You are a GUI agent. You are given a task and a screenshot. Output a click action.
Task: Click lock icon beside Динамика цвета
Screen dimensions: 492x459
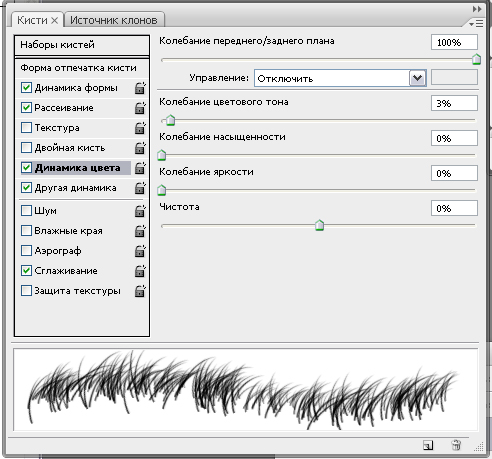pos(140,168)
